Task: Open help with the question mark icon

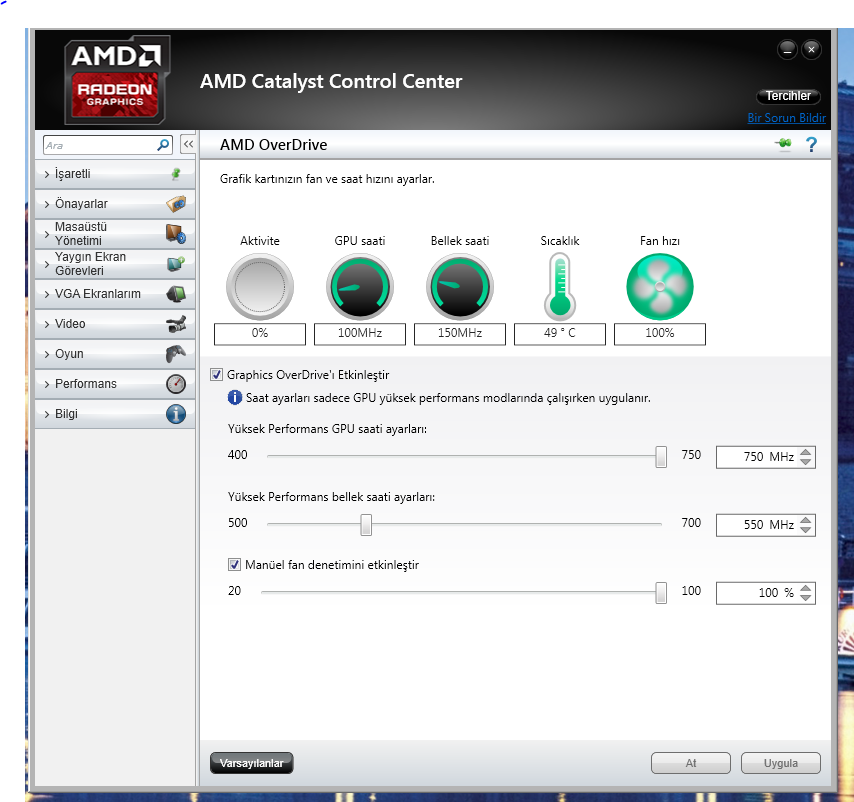Action: [811, 144]
